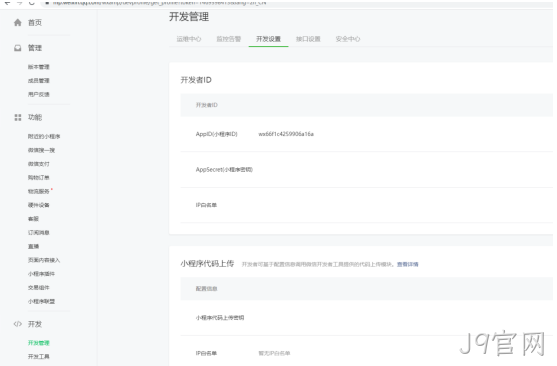Open 交易组件 in the sidebar
The height and width of the screenshot is (366, 557).
[39, 288]
